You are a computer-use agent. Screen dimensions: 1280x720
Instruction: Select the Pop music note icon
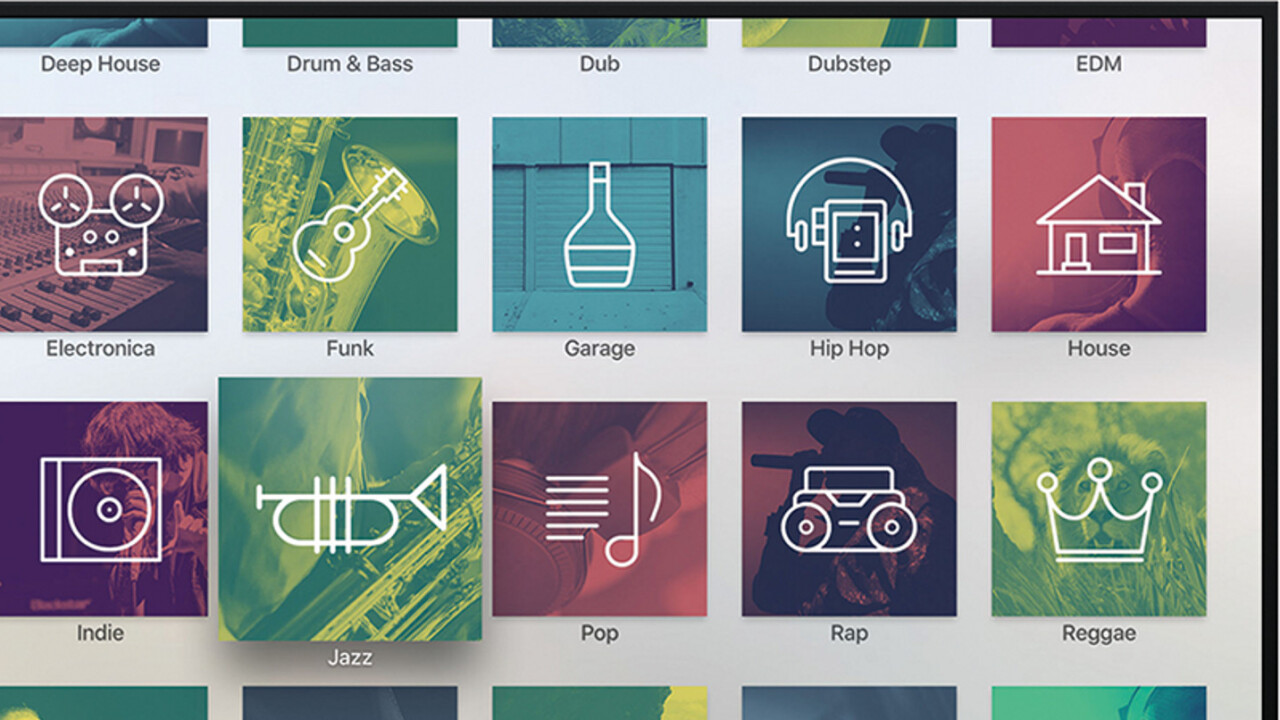(599, 509)
